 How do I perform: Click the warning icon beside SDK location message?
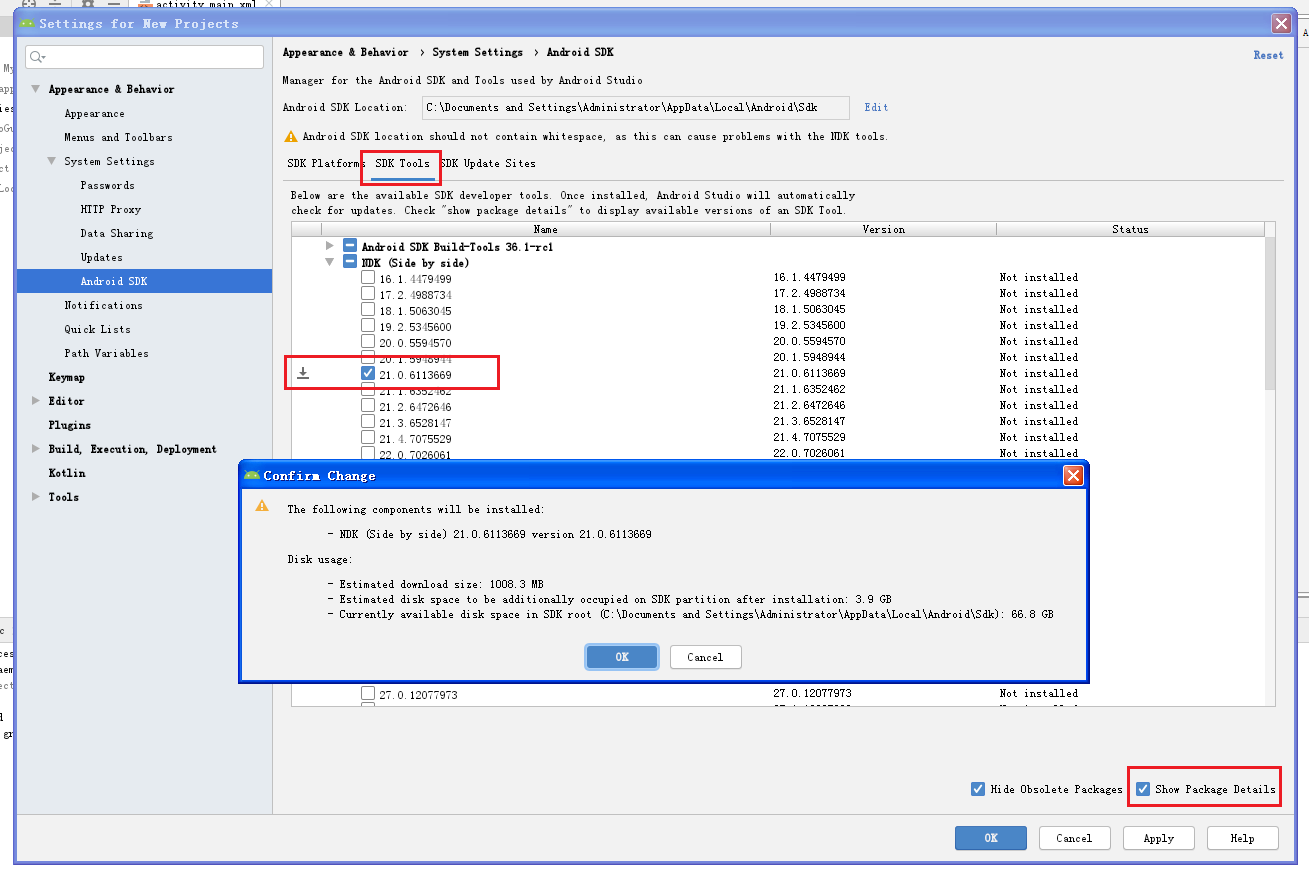coord(291,136)
